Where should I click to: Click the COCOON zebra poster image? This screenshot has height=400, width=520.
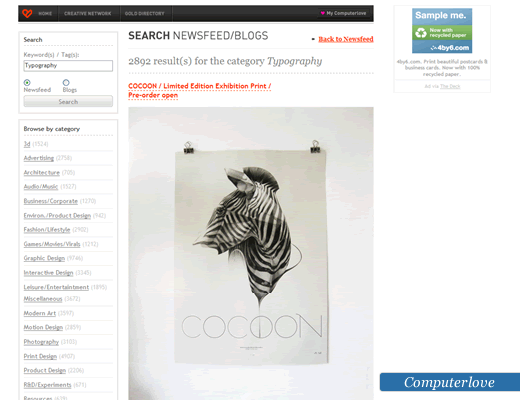point(251,253)
